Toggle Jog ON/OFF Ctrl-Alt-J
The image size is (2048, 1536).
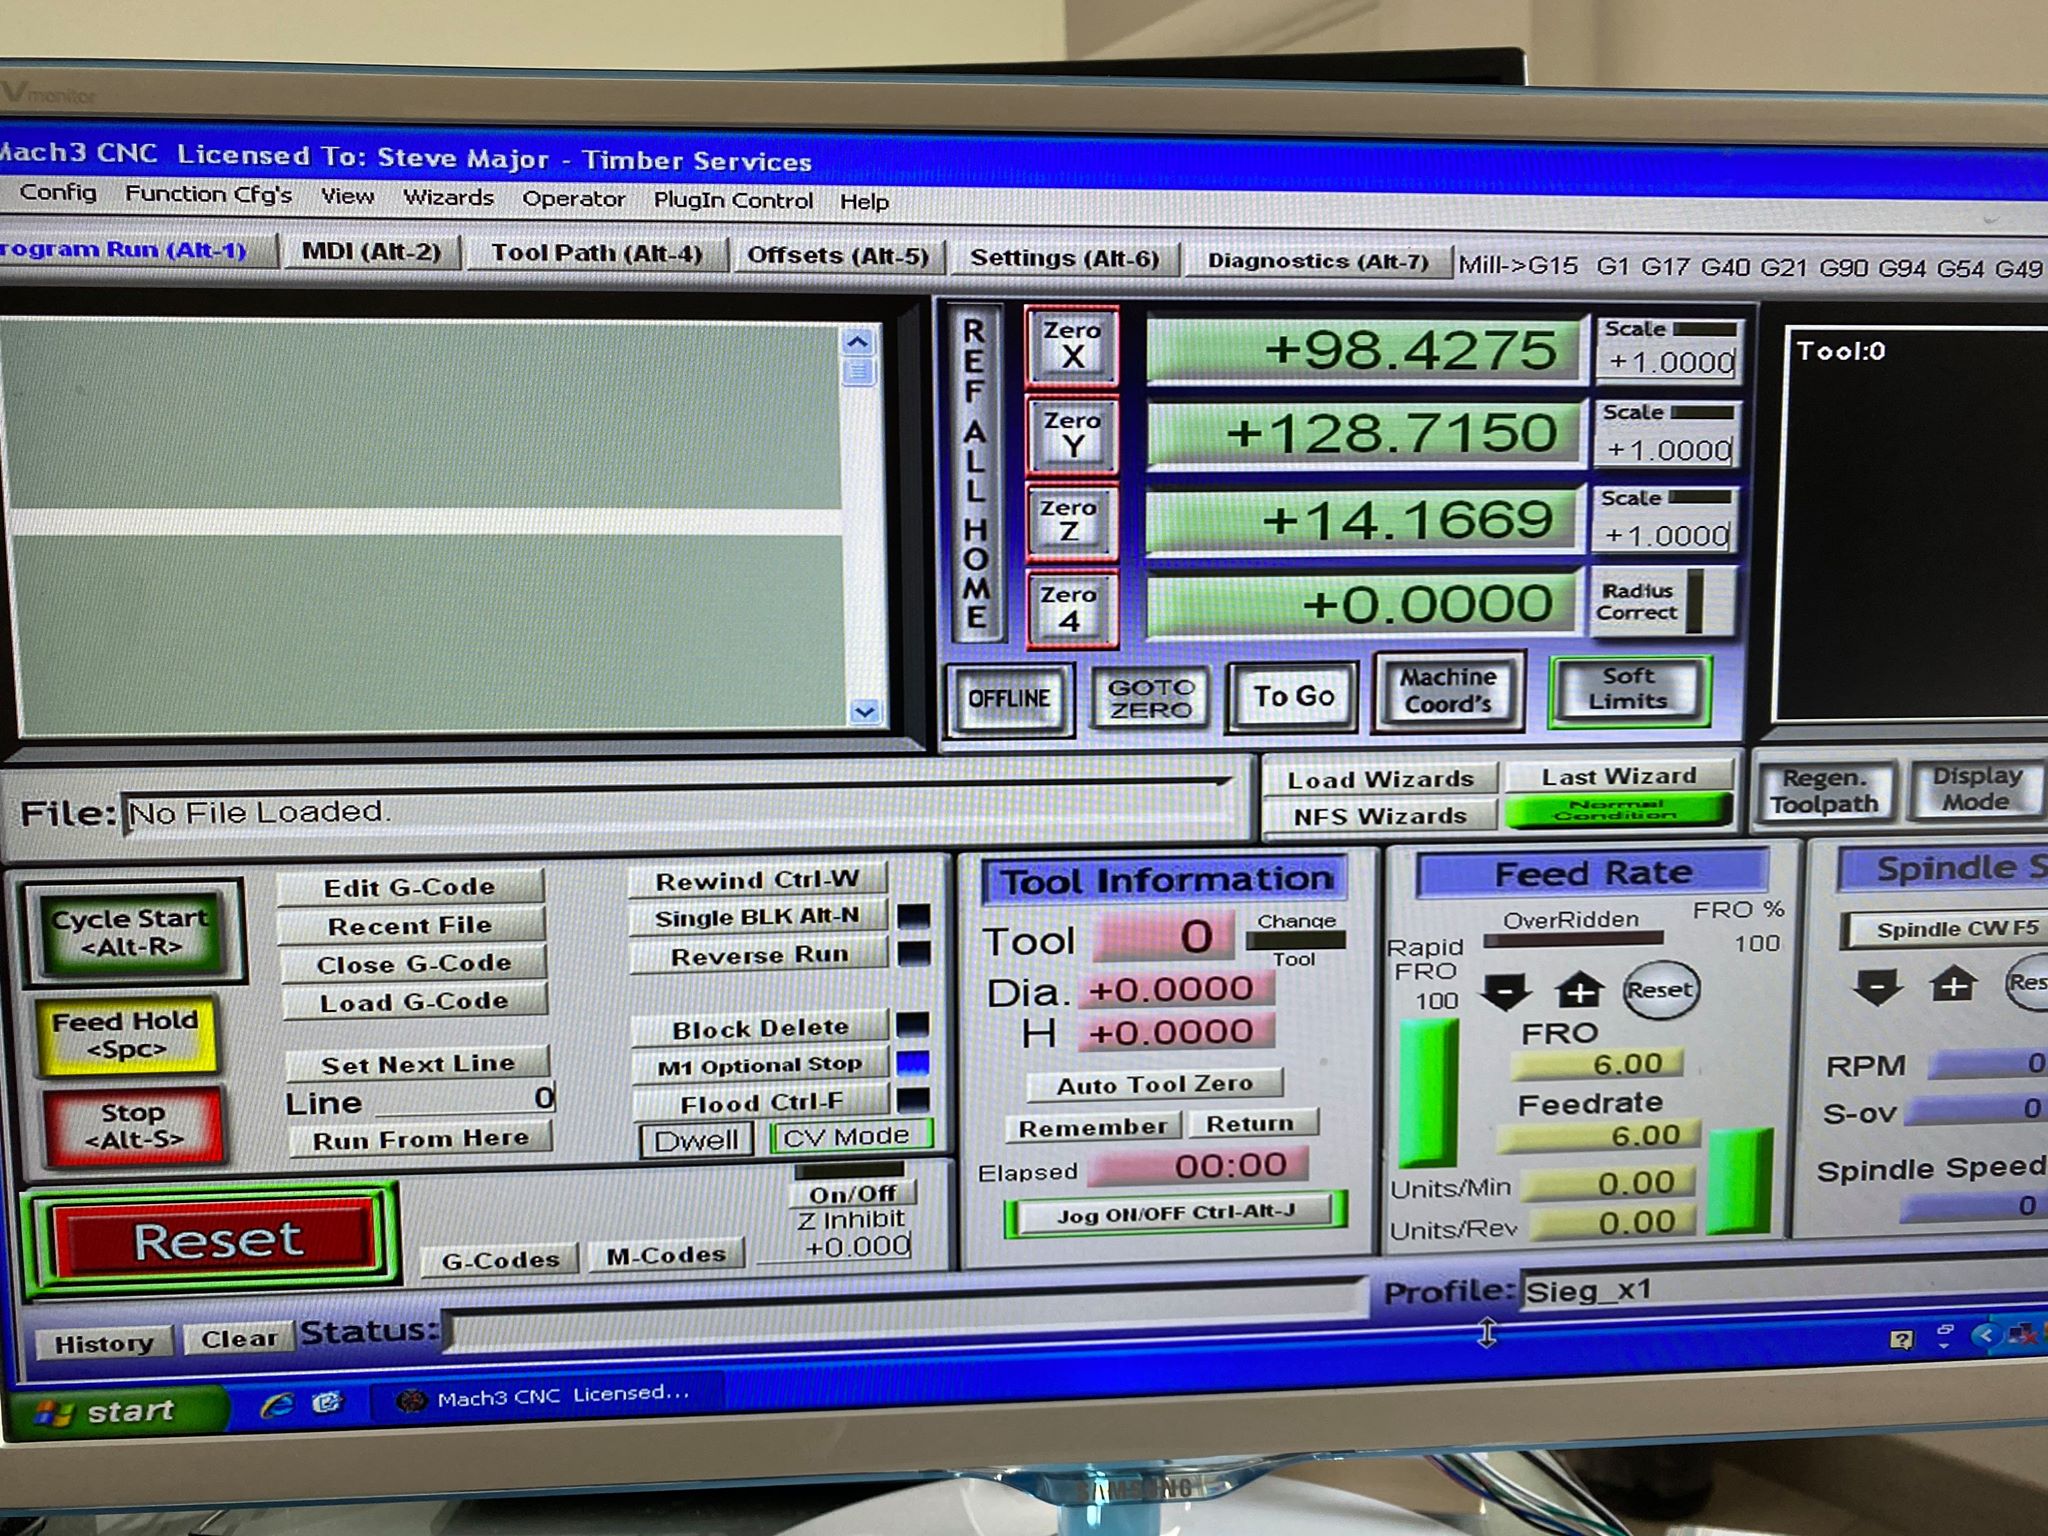(1175, 1213)
